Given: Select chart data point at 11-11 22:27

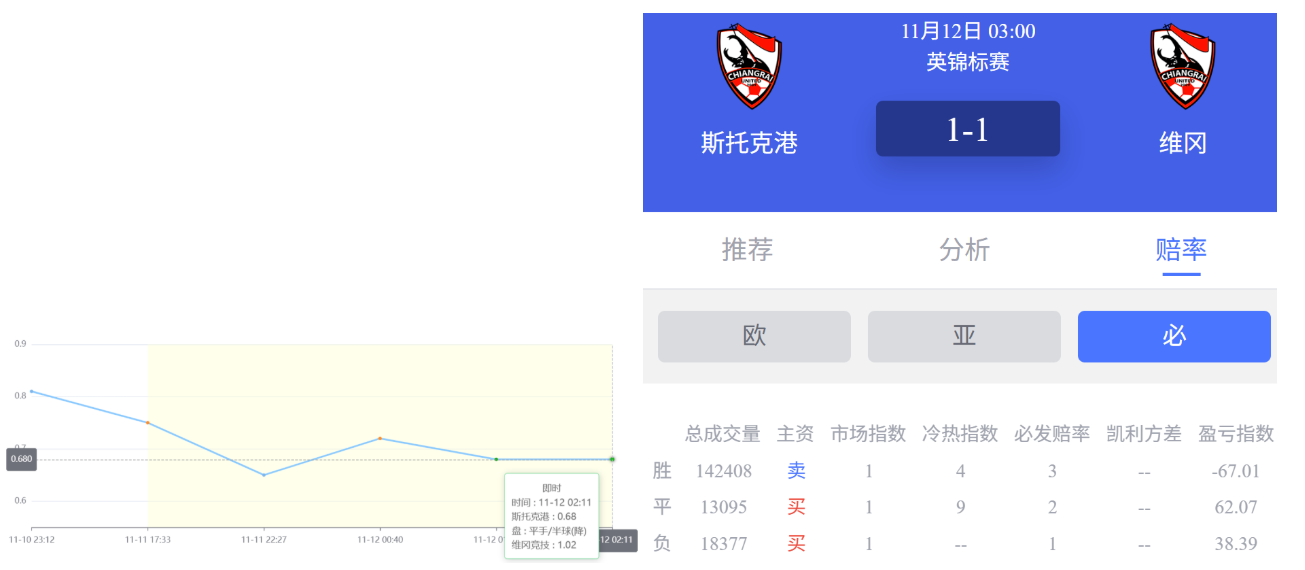Looking at the screenshot, I should pos(264,475).
